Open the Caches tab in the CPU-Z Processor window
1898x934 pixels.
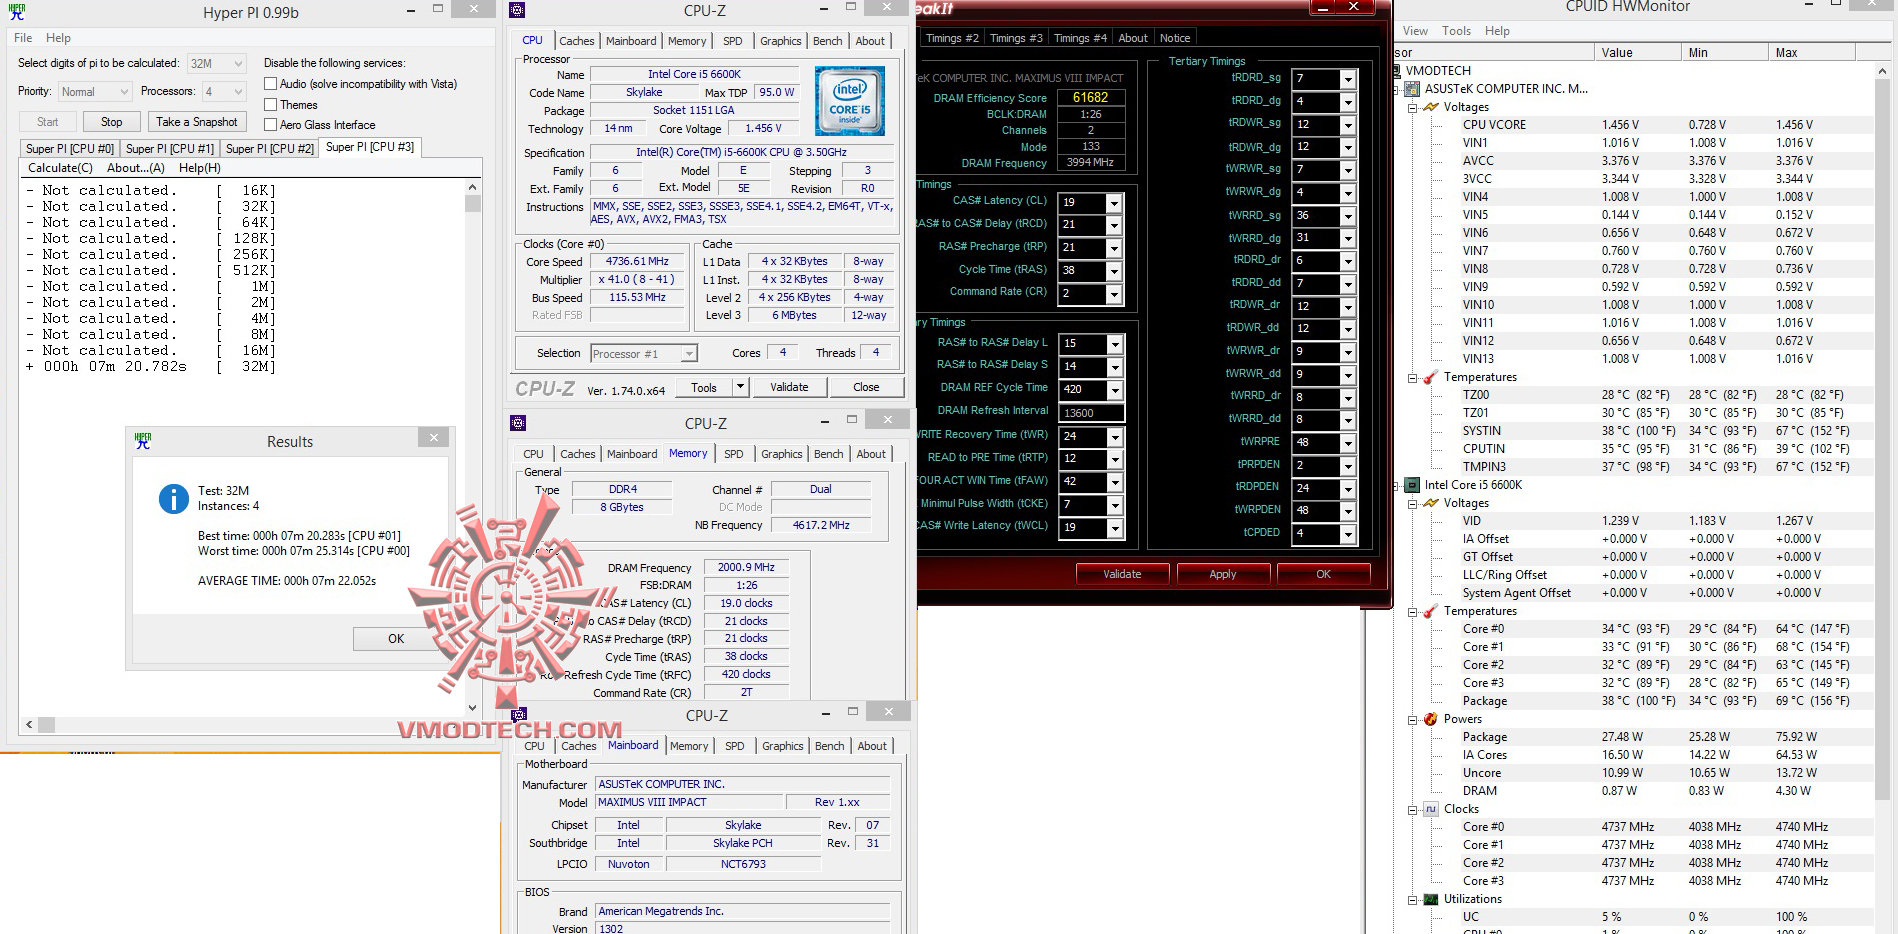click(x=577, y=41)
